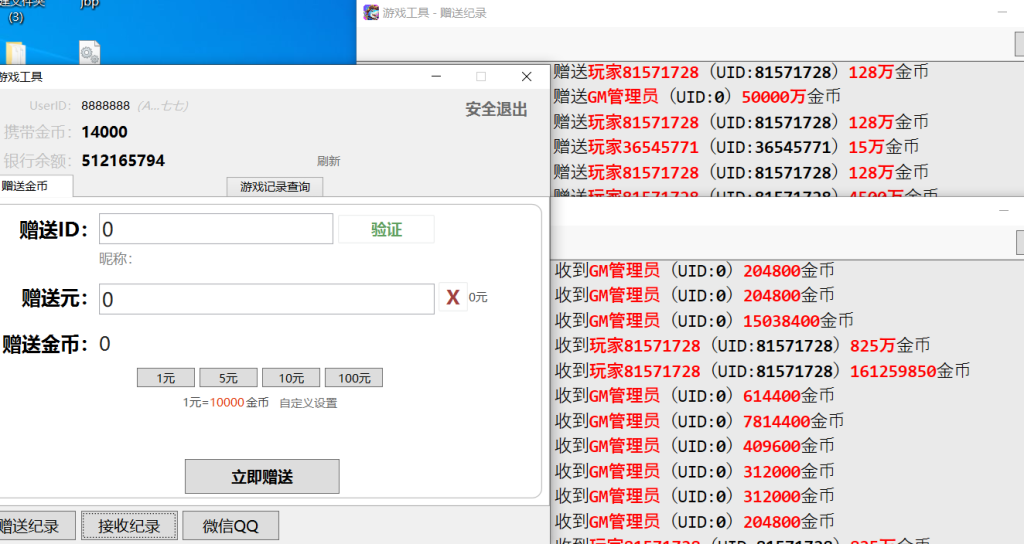
Task: Focus the 赠送元 input field
Action: (266, 299)
